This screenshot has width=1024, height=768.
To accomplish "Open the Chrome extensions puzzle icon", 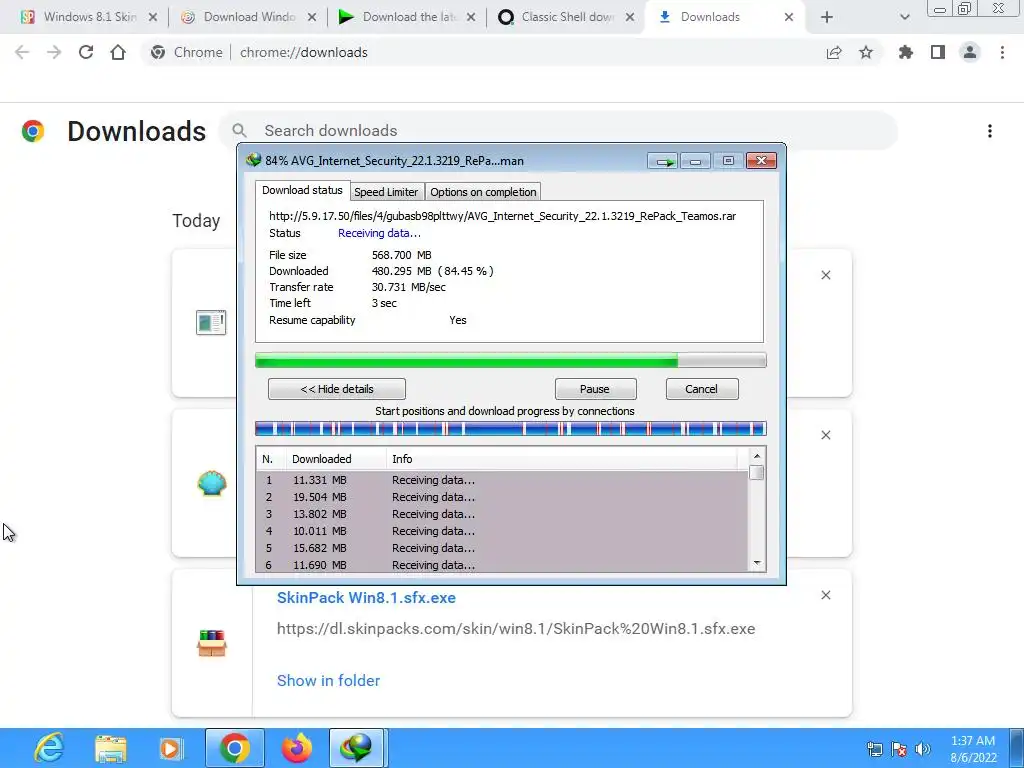I will pos(906,52).
